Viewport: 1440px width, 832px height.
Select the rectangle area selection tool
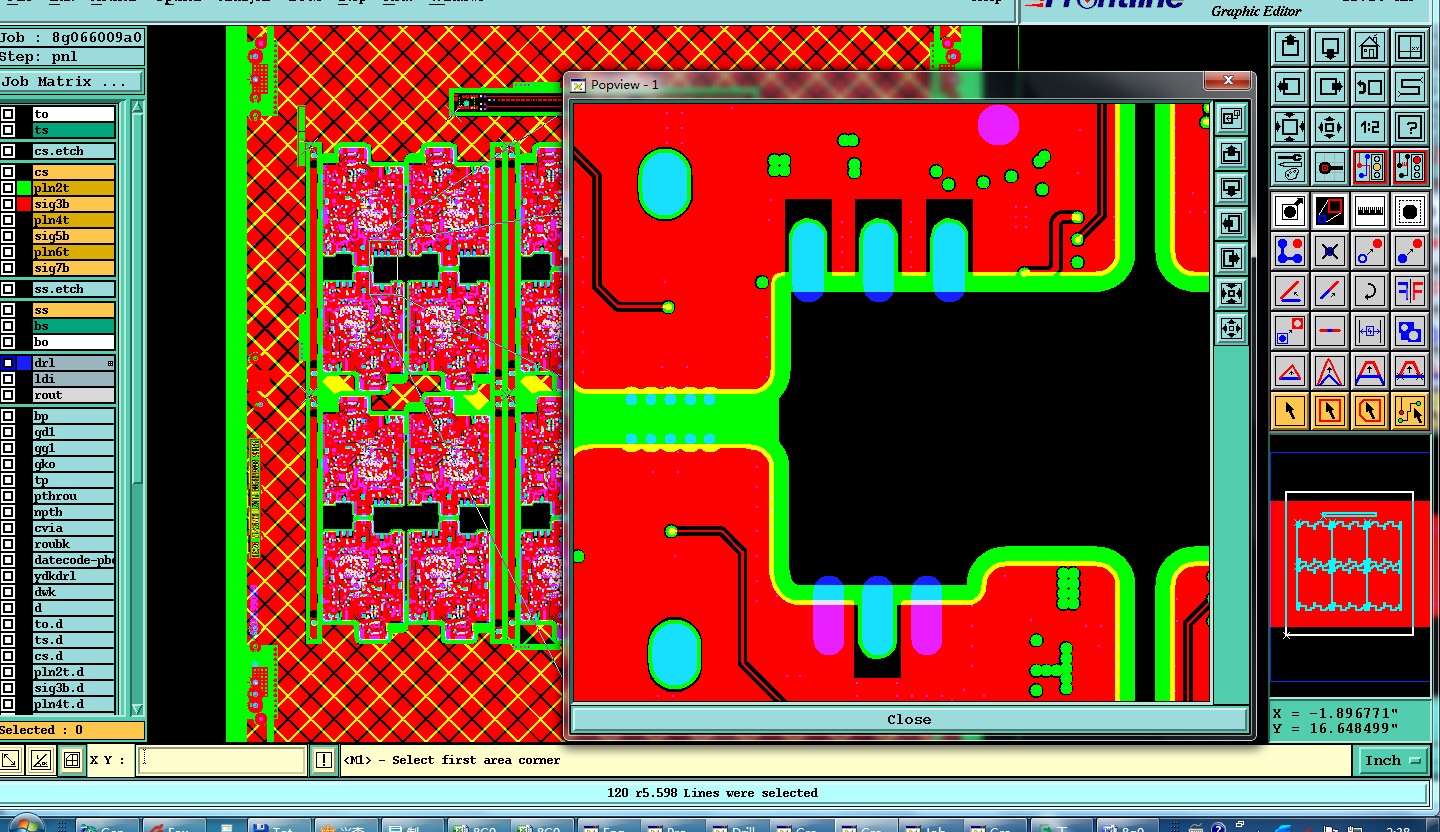[x=1330, y=410]
